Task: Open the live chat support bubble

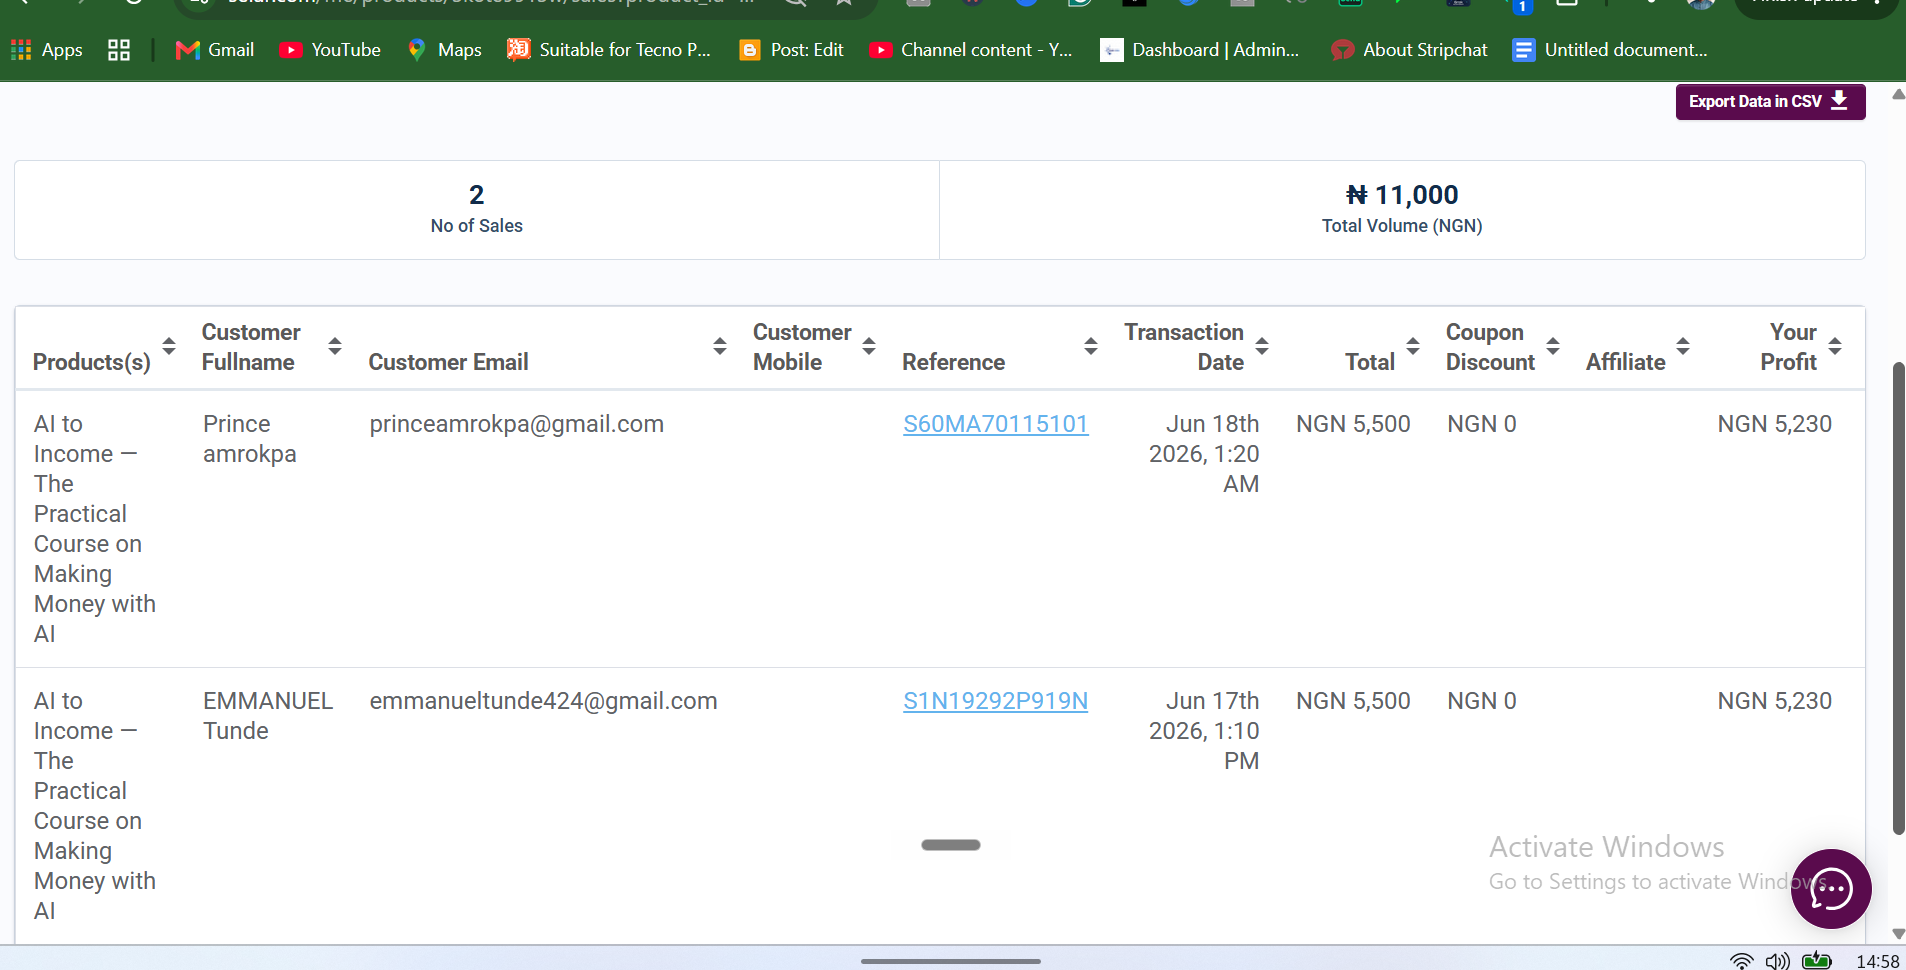Action: [1830, 888]
